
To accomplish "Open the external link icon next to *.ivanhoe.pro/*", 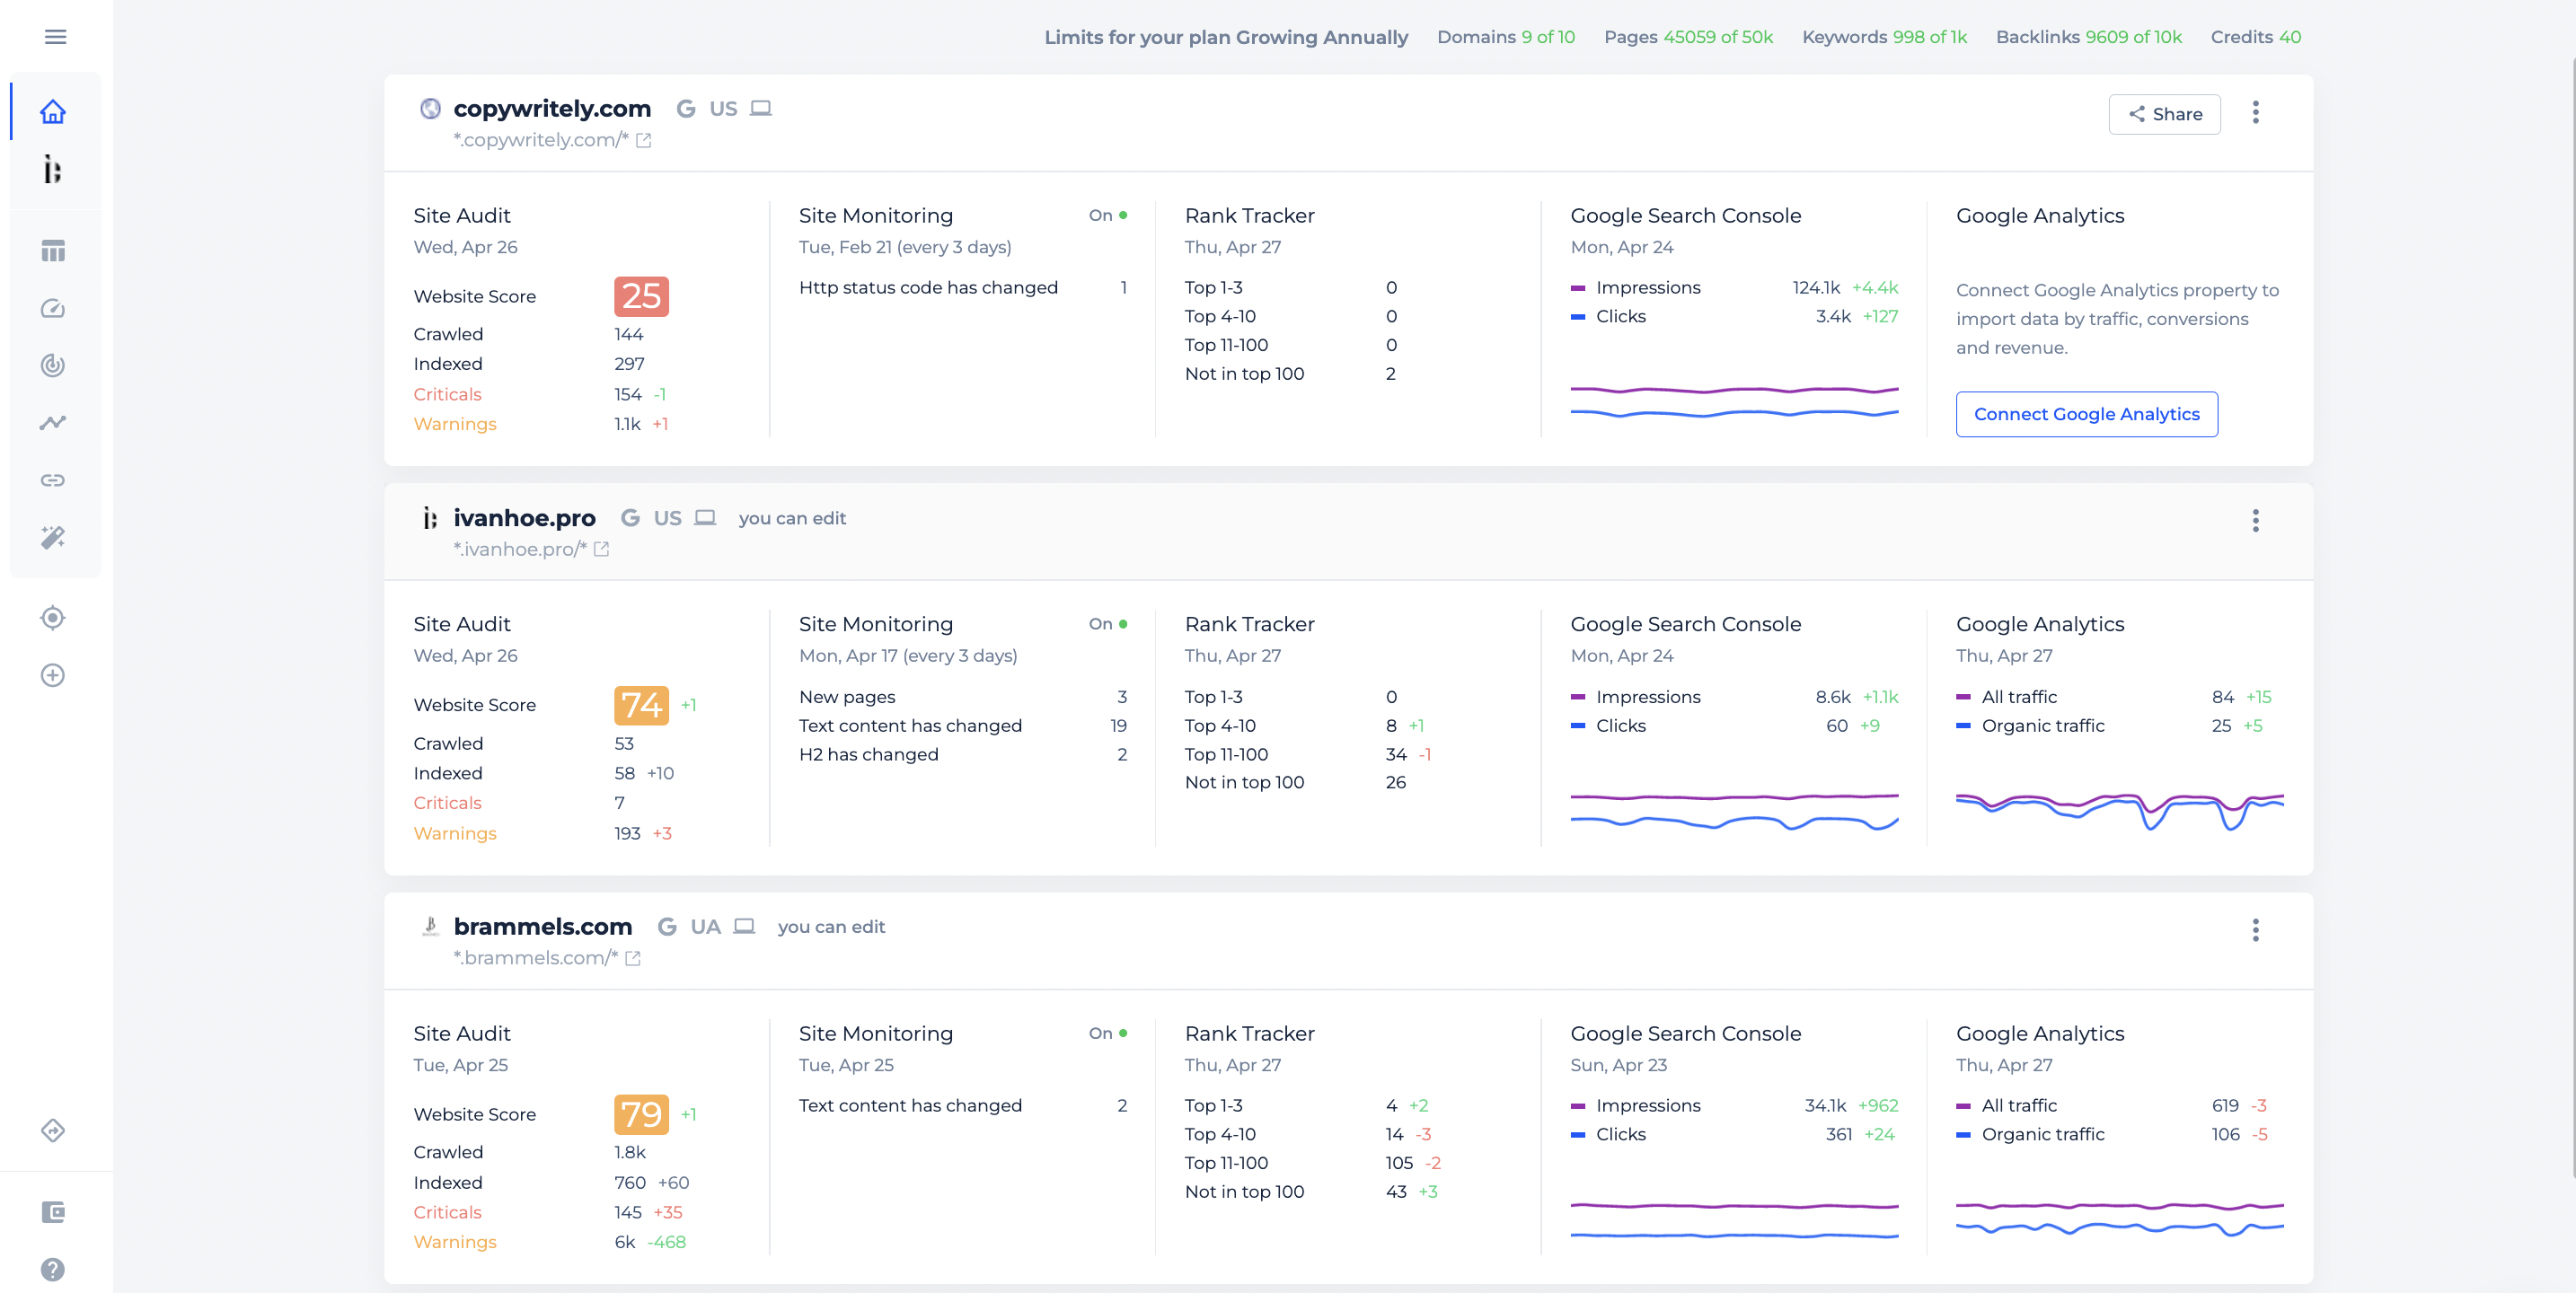I will (601, 549).
